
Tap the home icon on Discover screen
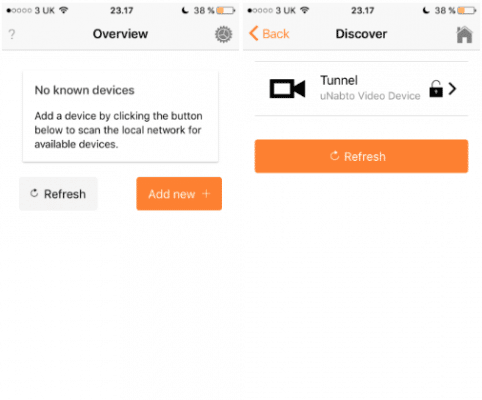[x=464, y=34]
